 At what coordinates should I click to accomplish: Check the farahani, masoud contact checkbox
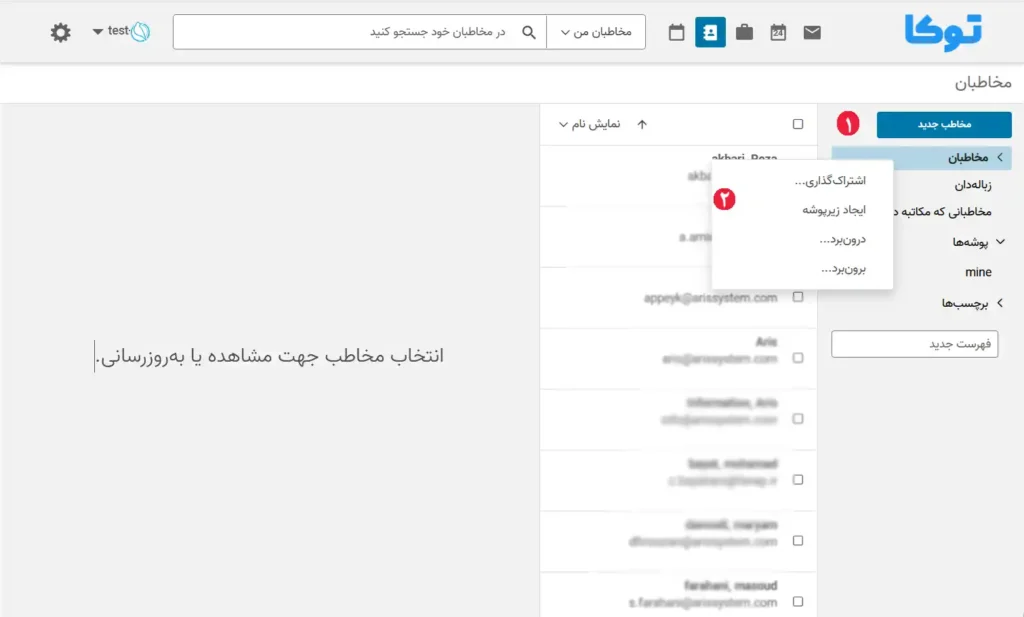coord(797,601)
